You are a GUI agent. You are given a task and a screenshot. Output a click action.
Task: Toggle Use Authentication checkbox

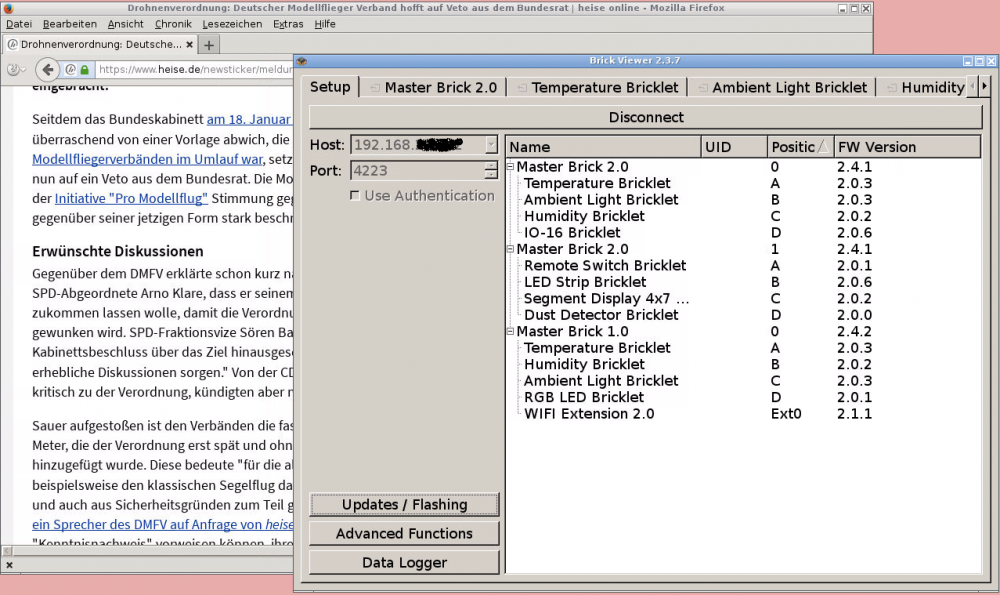[x=355, y=196]
